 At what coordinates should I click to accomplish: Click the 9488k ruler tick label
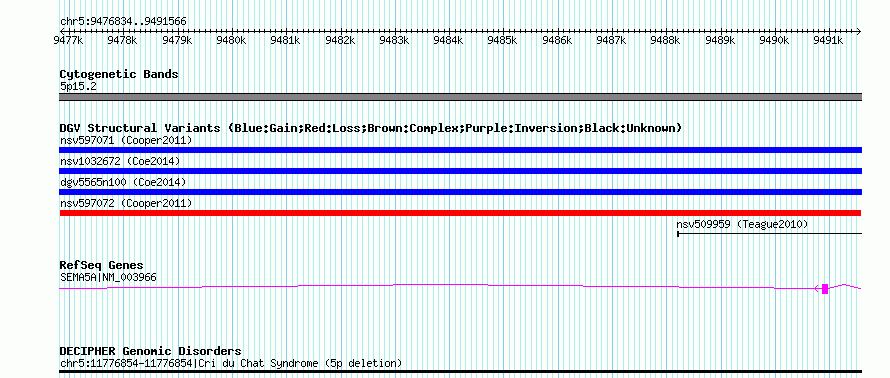666,41
